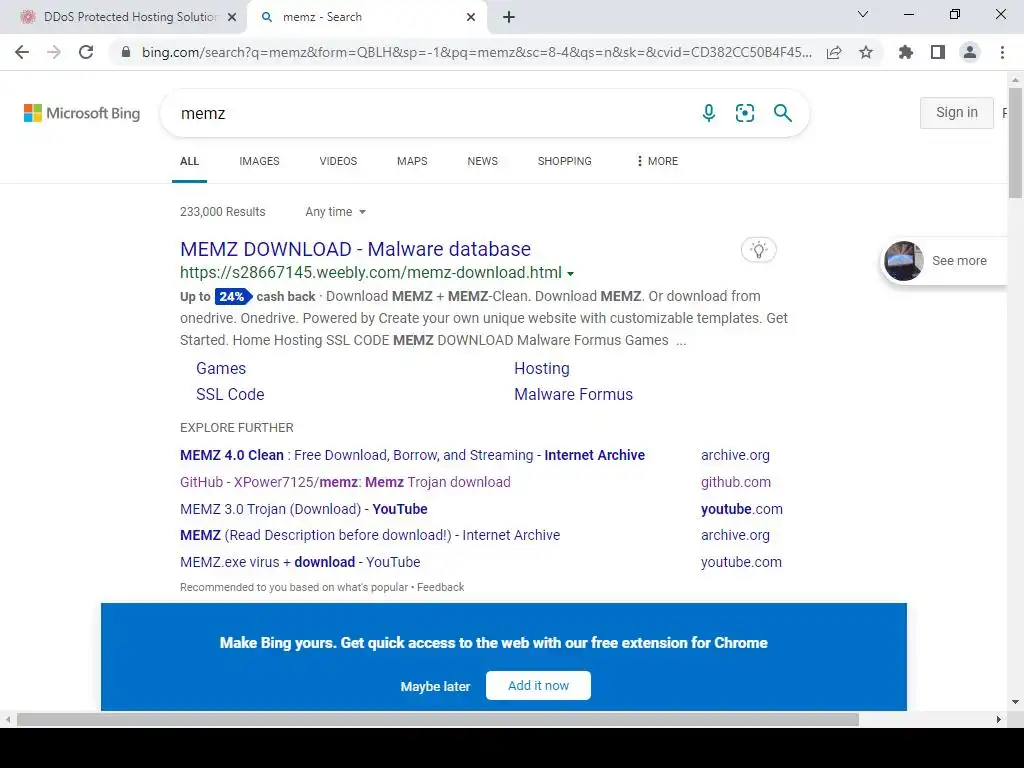The height and width of the screenshot is (768, 1024).
Task: Open the Games sitelink
Action: click(x=221, y=368)
